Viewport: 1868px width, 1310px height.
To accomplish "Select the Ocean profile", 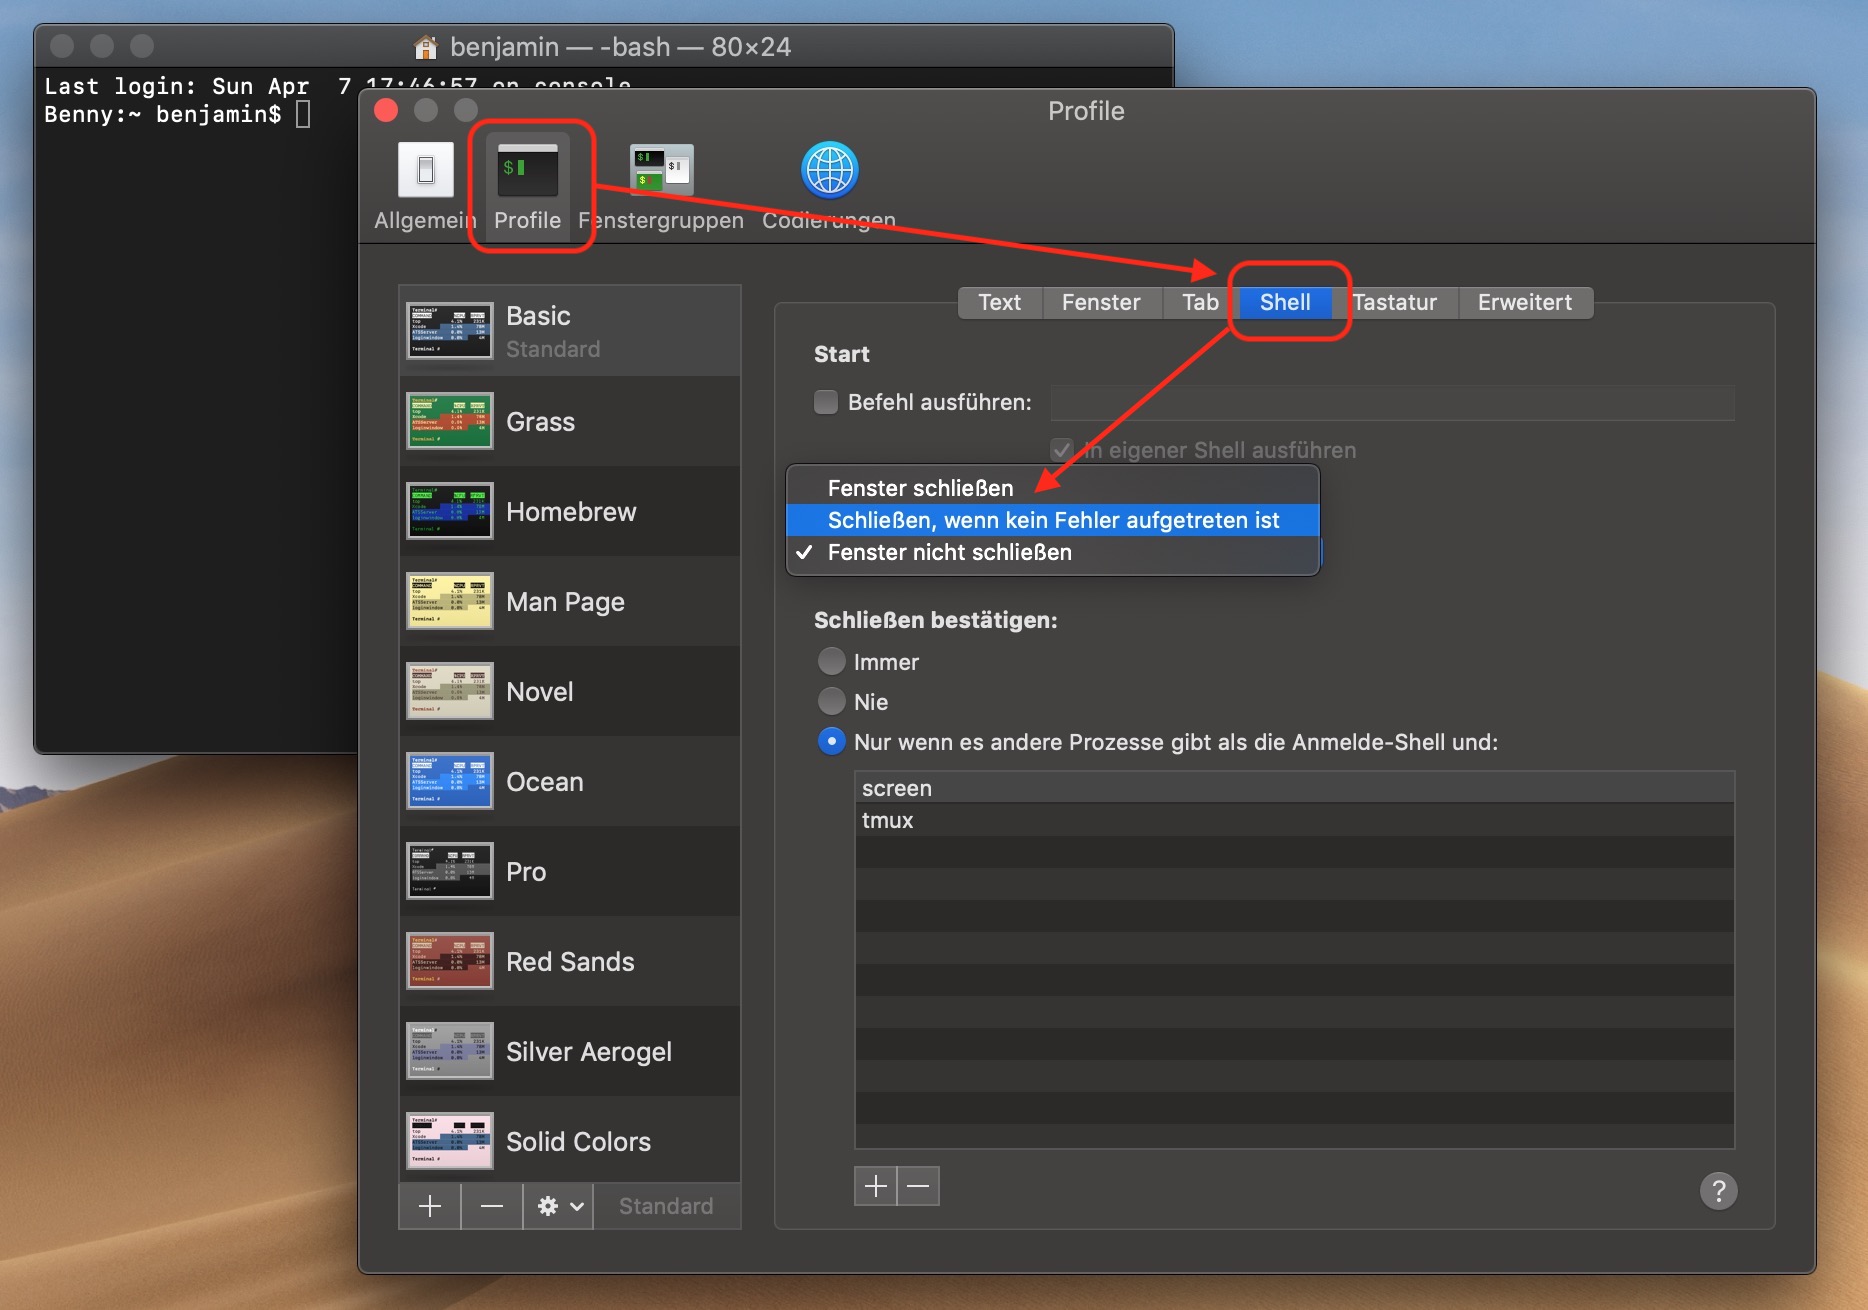I will [570, 781].
